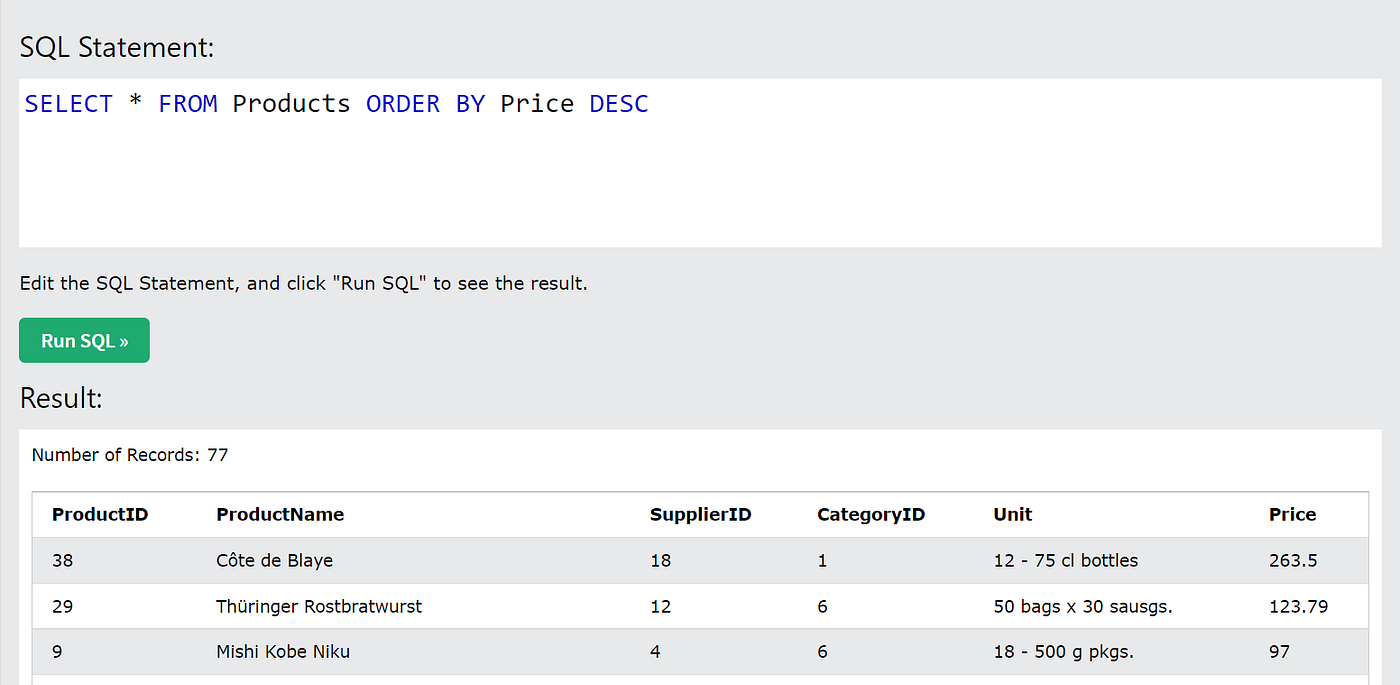Select the row for Côte de Blaye
This screenshot has width=1400, height=685.
273,561
